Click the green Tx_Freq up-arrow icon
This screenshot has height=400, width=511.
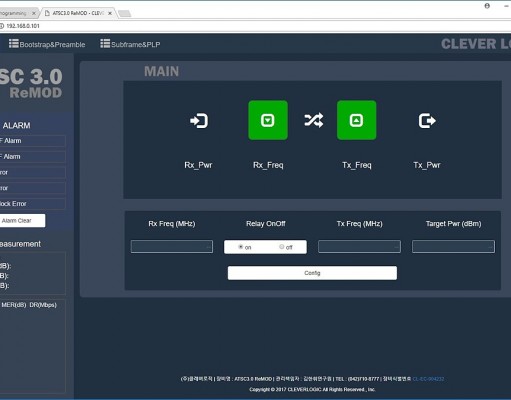point(357,120)
